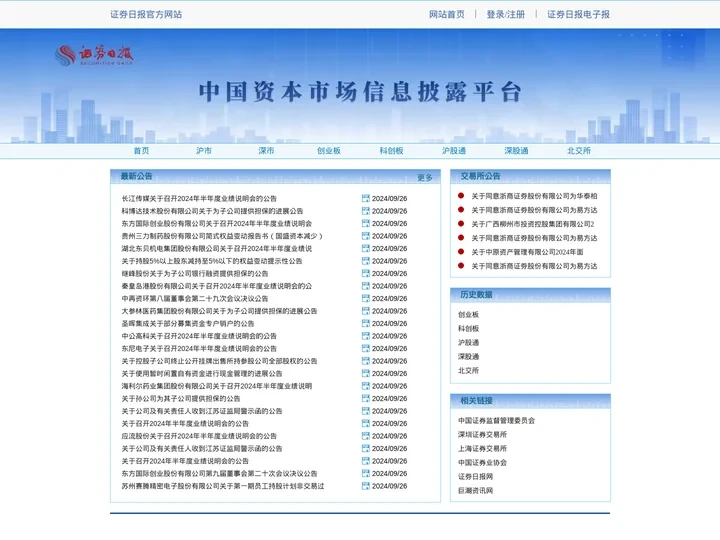
Task: Click document icon beside 应流股份 announcement
Action: pyautogui.click(x=366, y=436)
